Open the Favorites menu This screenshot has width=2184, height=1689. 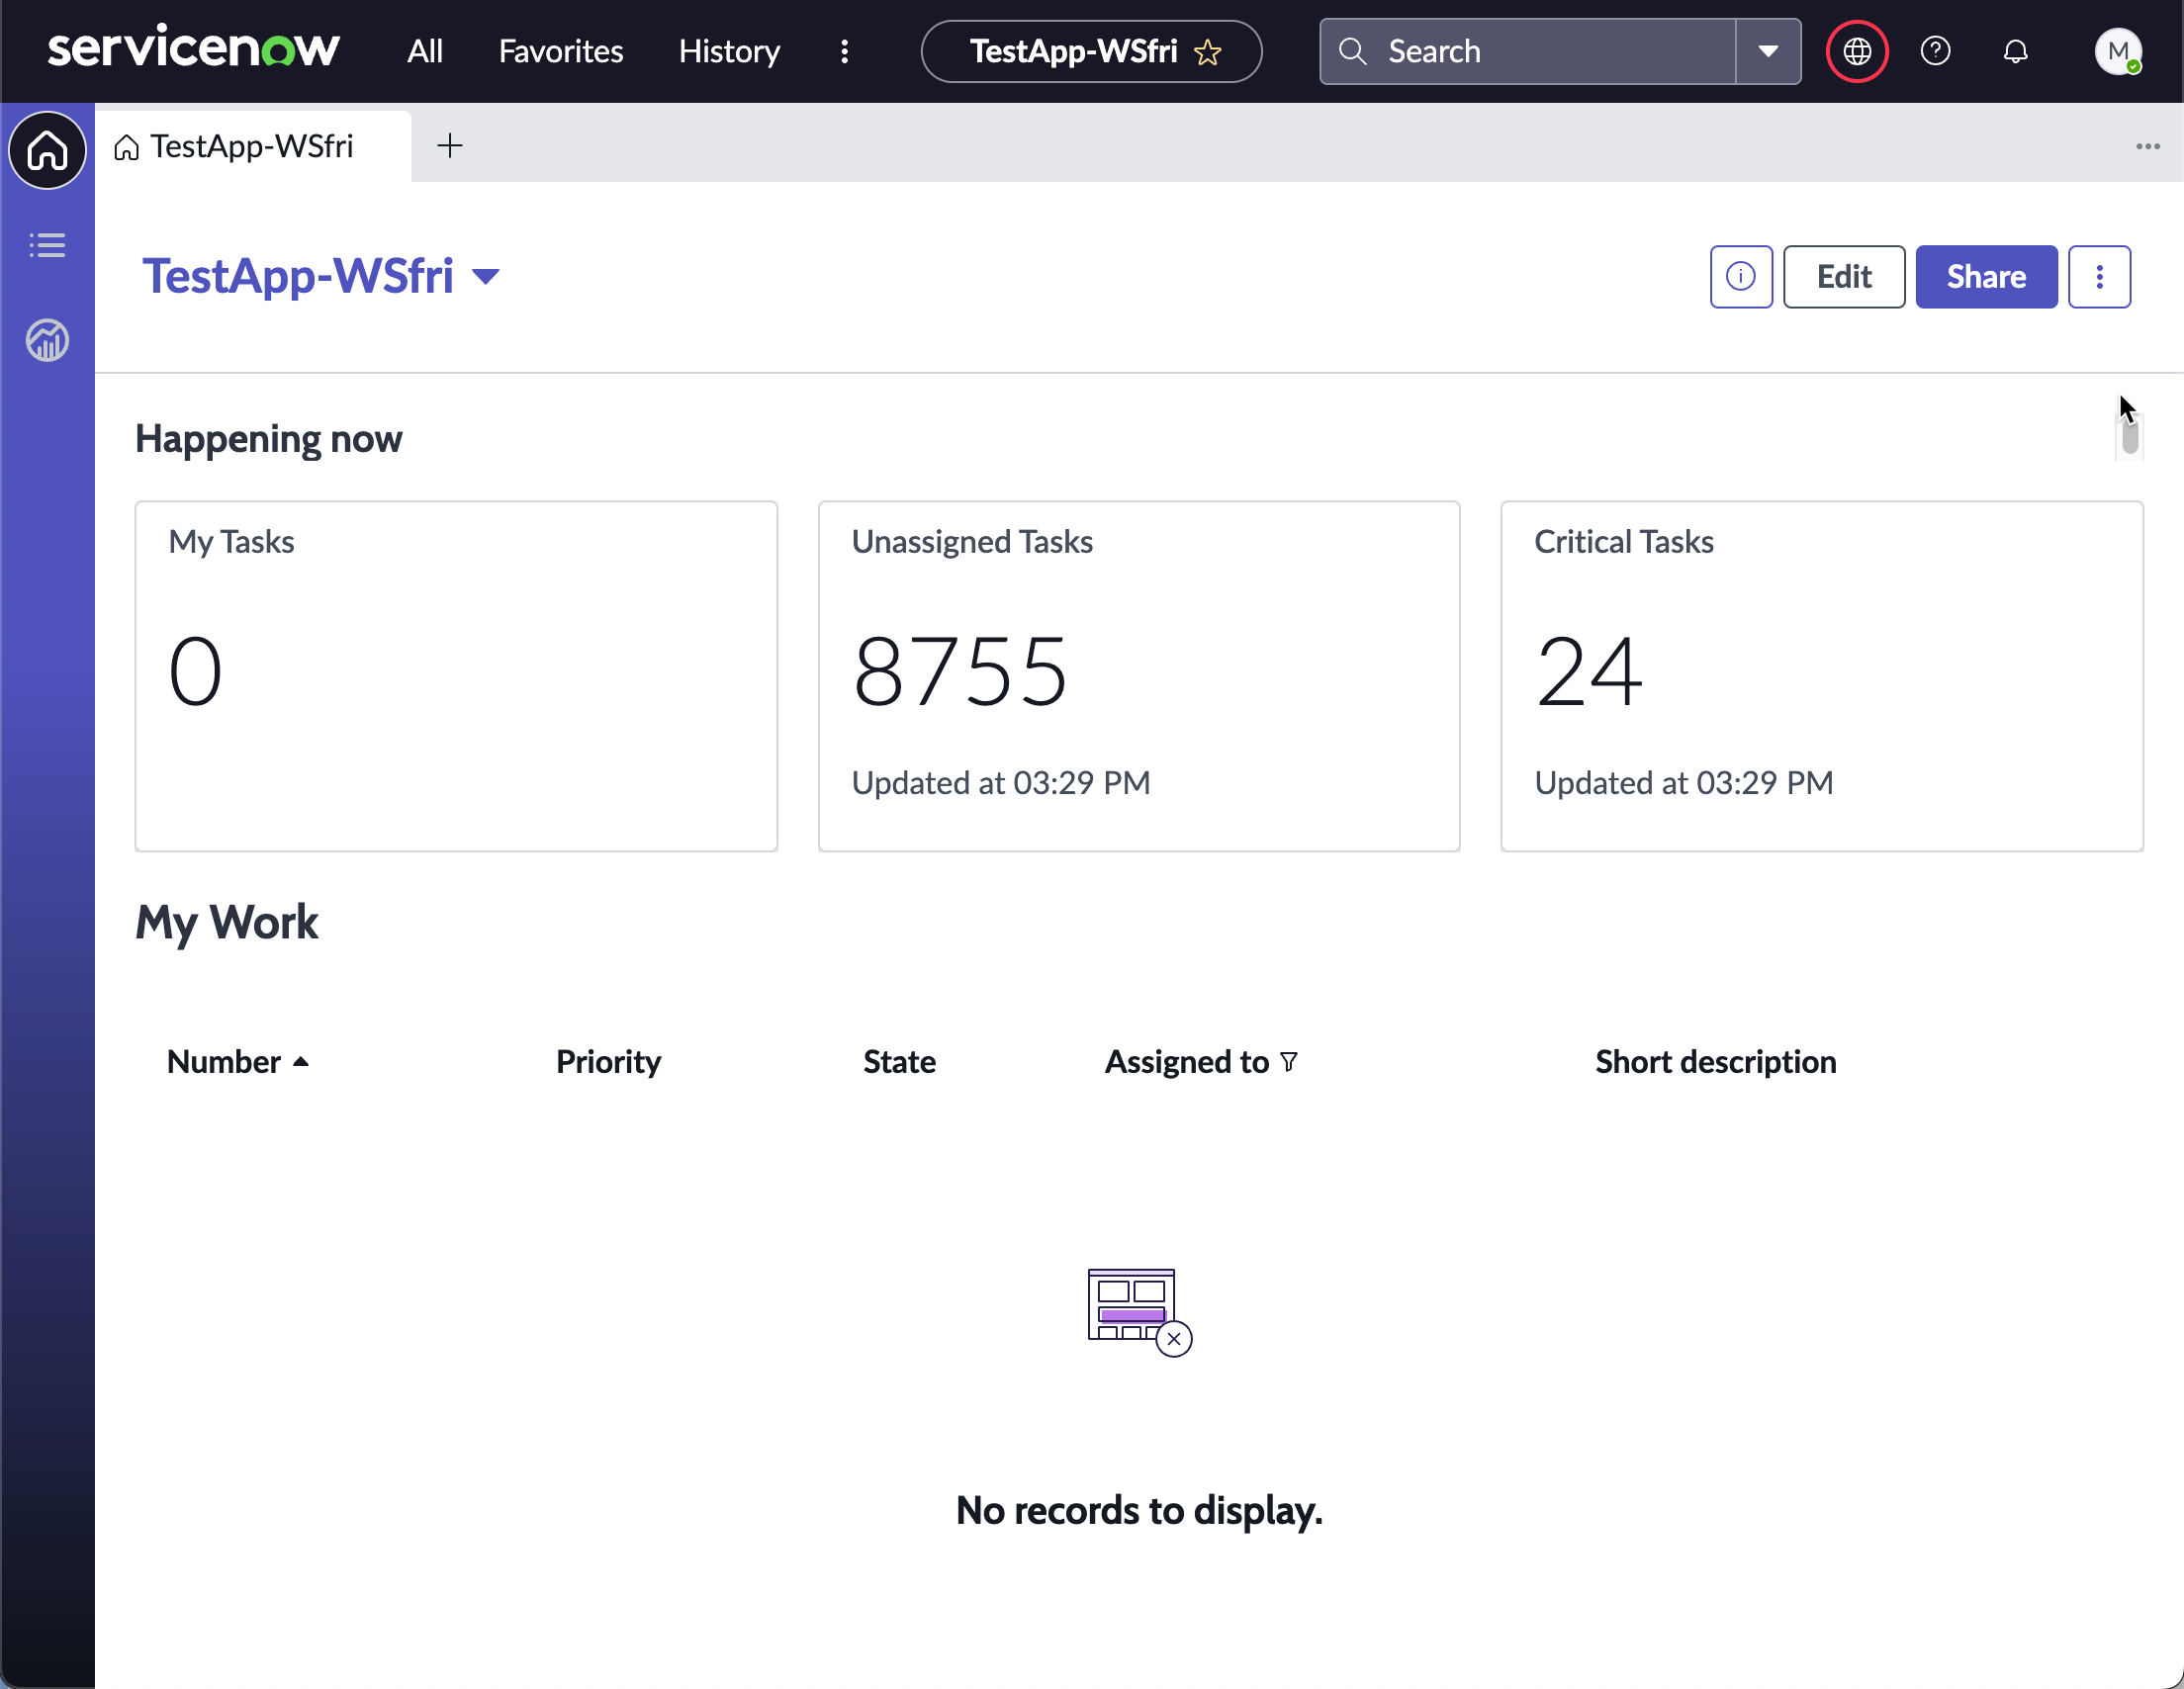[x=560, y=51]
